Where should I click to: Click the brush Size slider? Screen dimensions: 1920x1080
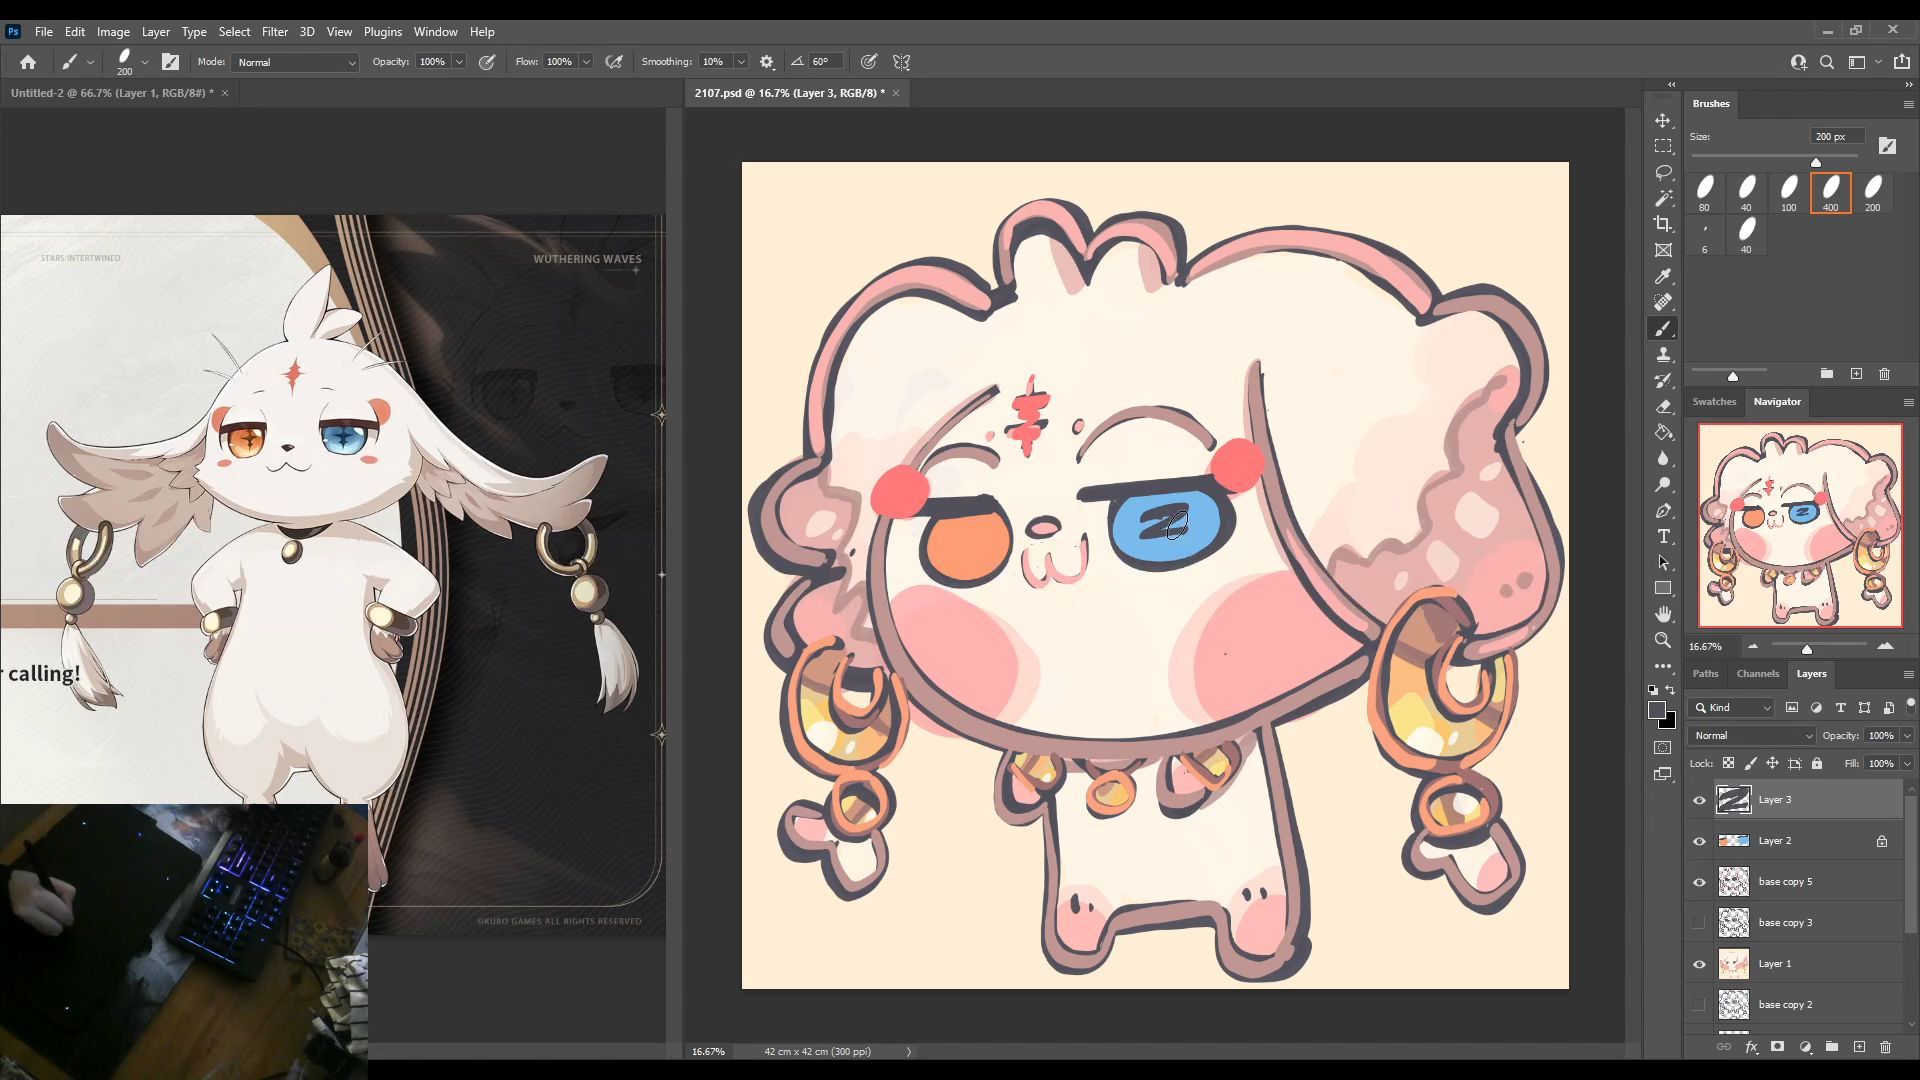(1775, 158)
